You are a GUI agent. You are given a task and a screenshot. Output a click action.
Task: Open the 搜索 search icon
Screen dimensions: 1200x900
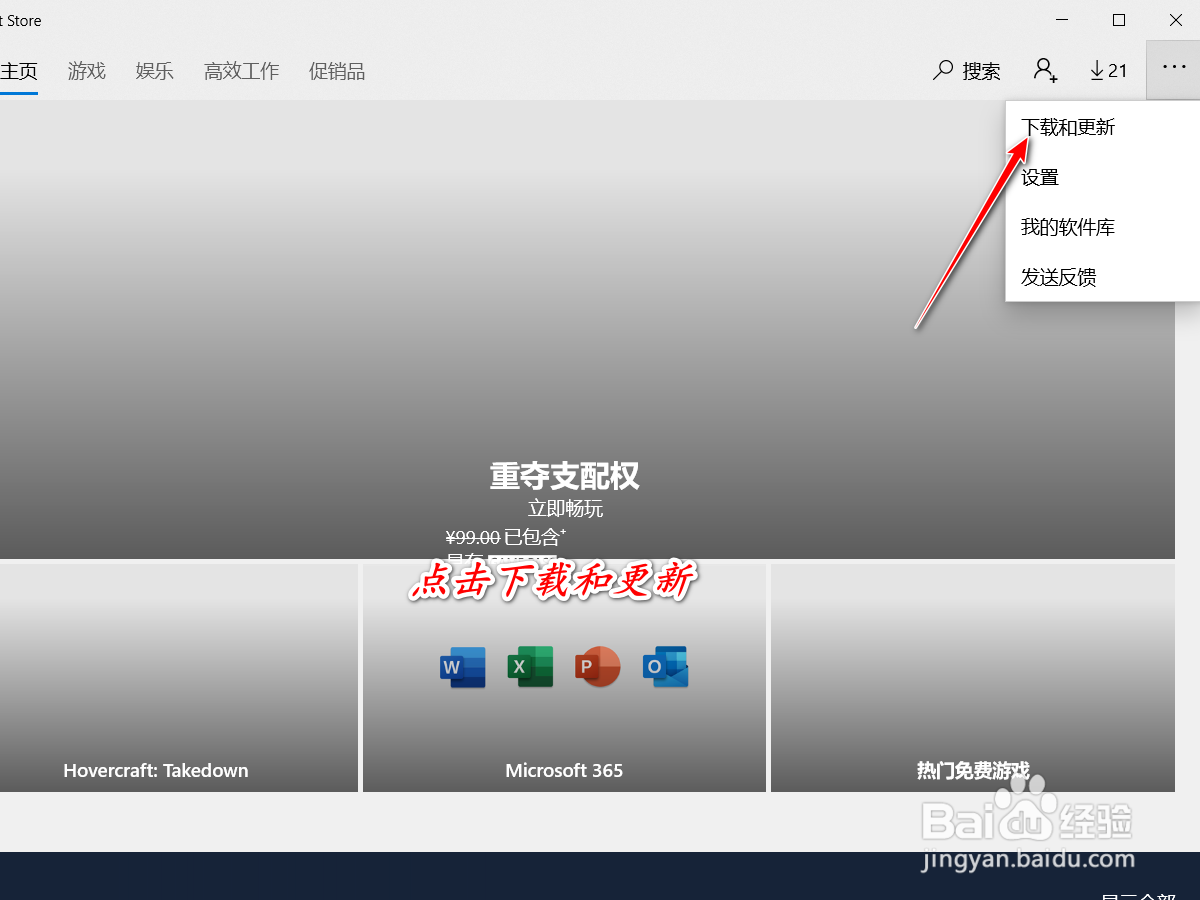coord(965,70)
